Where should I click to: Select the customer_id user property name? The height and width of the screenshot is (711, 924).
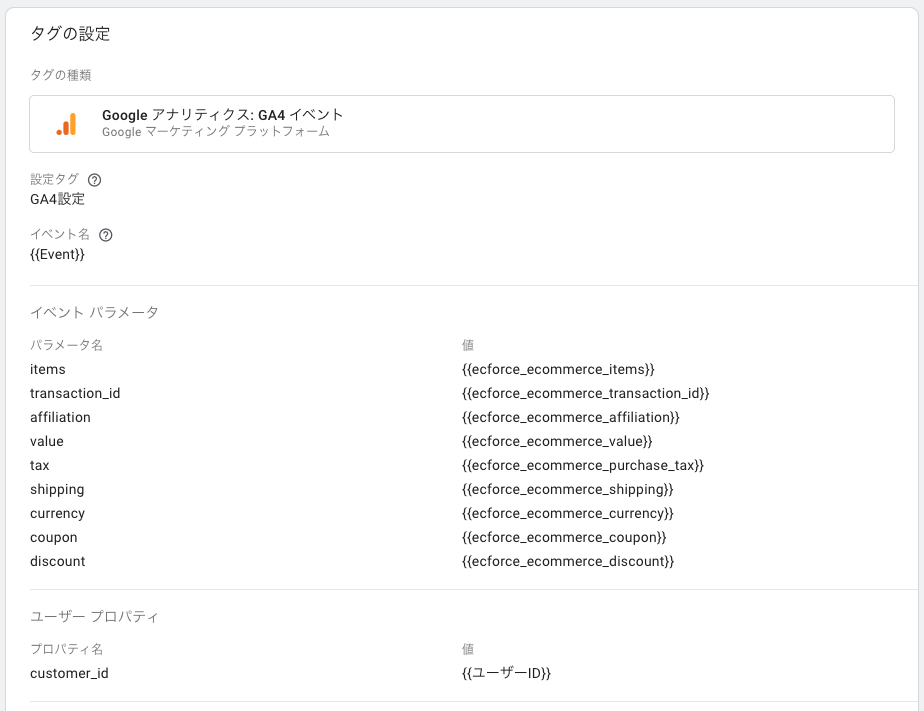pos(69,673)
